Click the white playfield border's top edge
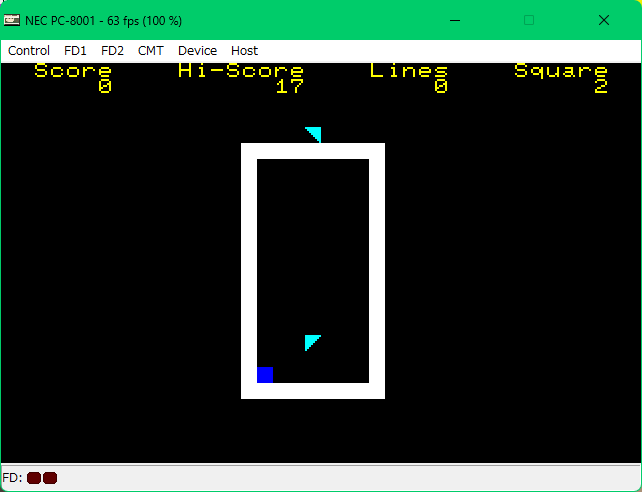Screen dimensions: 642x492 [x=313, y=151]
